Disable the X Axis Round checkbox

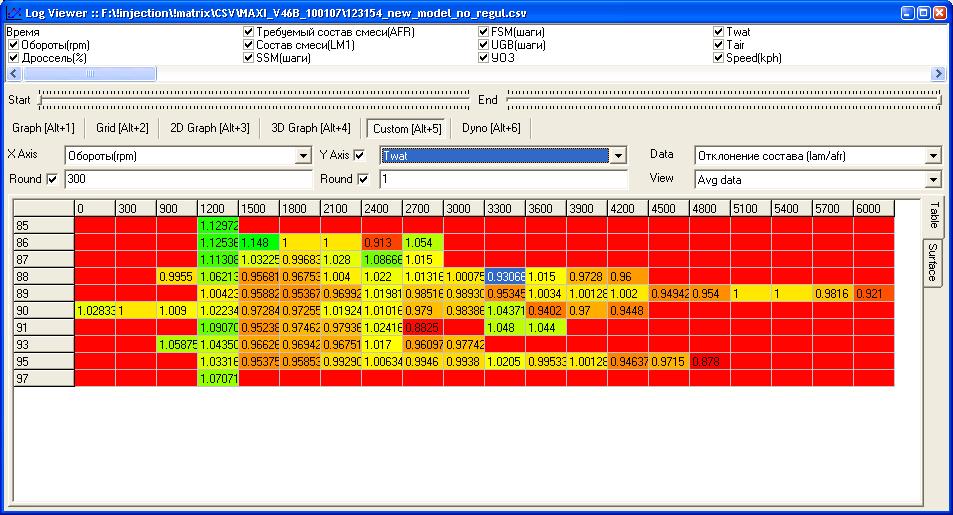[x=52, y=179]
